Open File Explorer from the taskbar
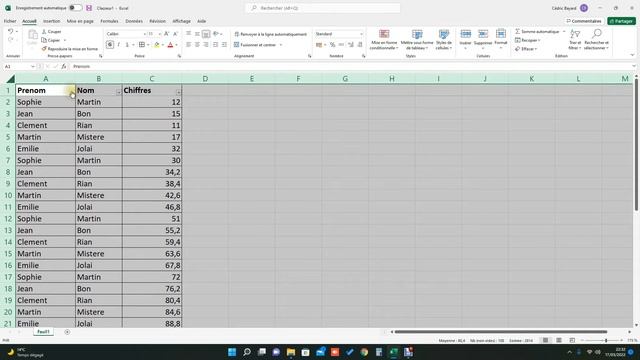This screenshot has height=360, width=640. click(x=291, y=352)
